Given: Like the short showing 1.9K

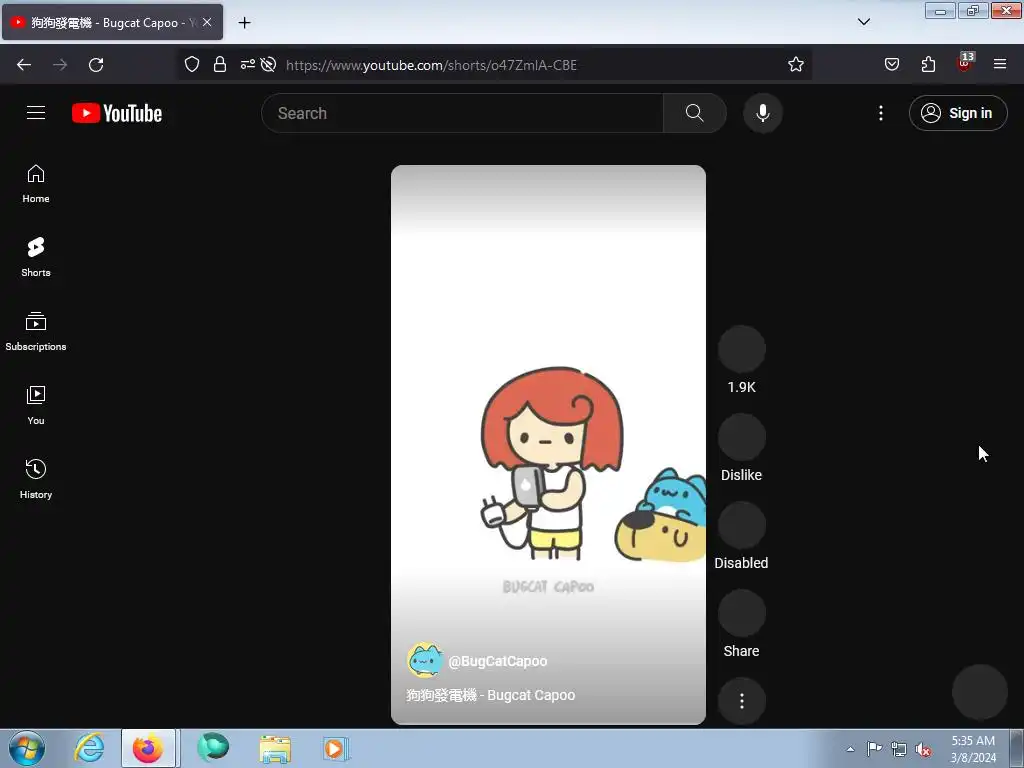Looking at the screenshot, I should coord(741,349).
